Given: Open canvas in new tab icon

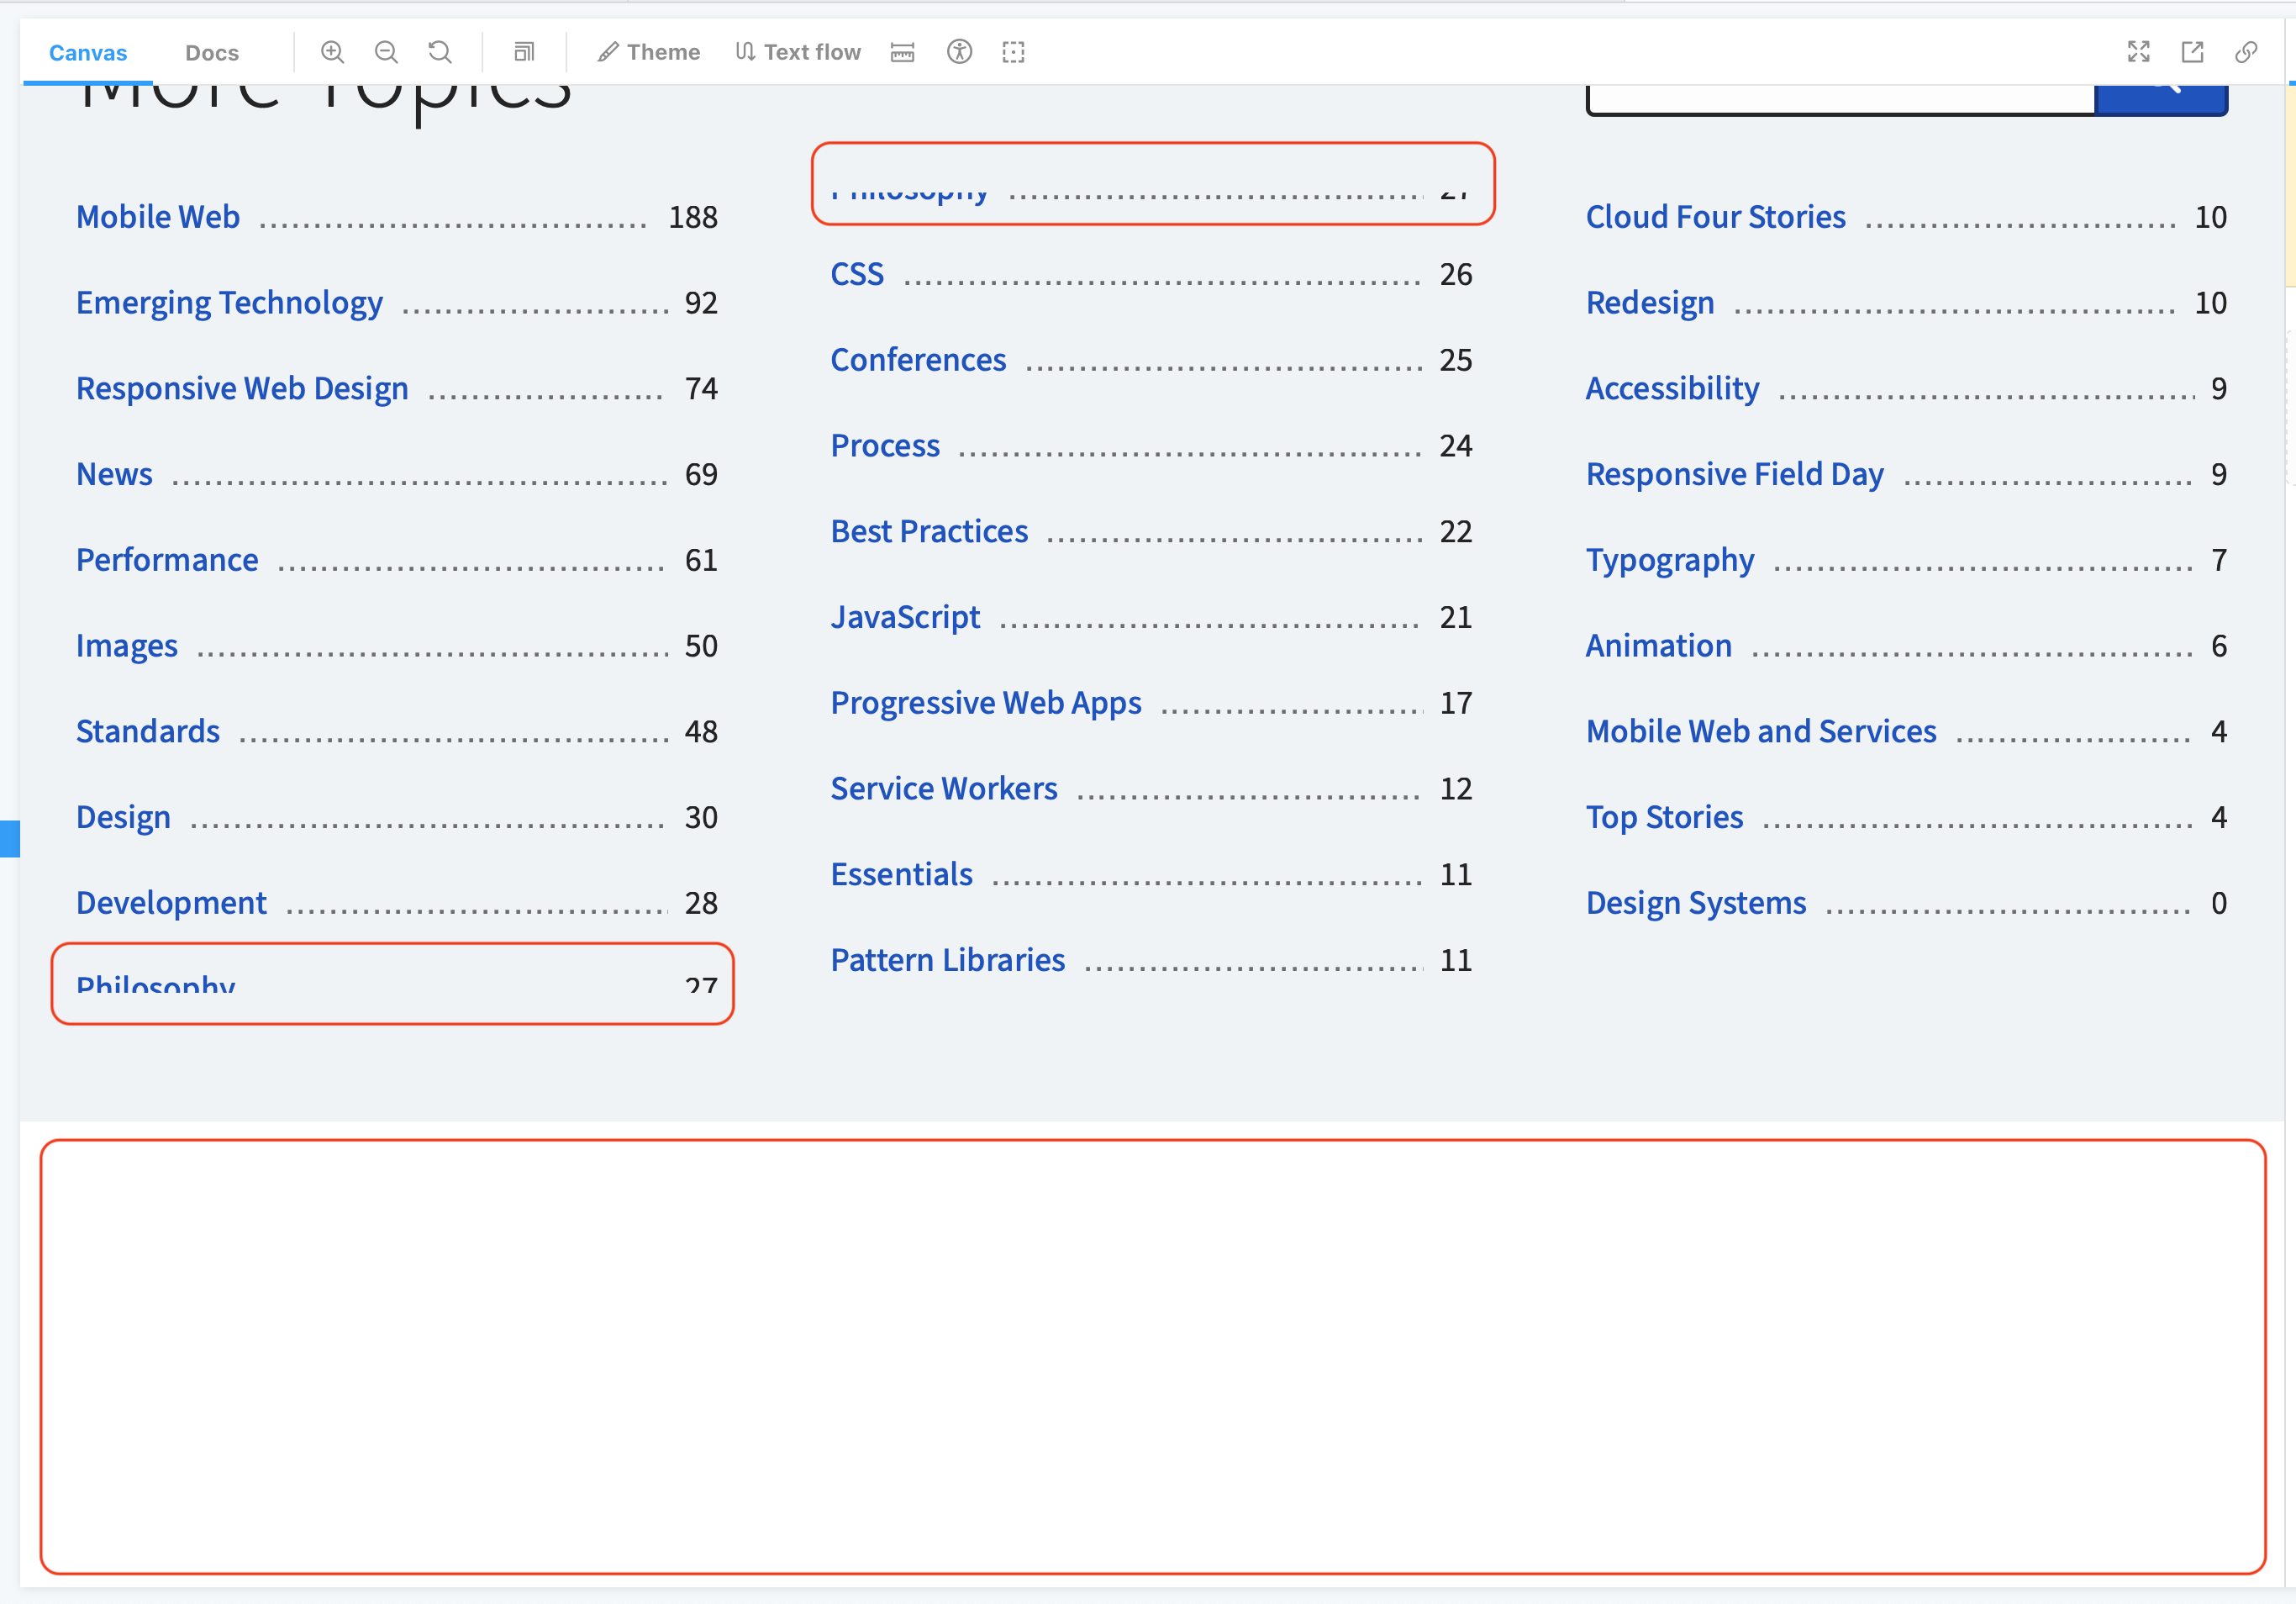Looking at the screenshot, I should [2192, 52].
